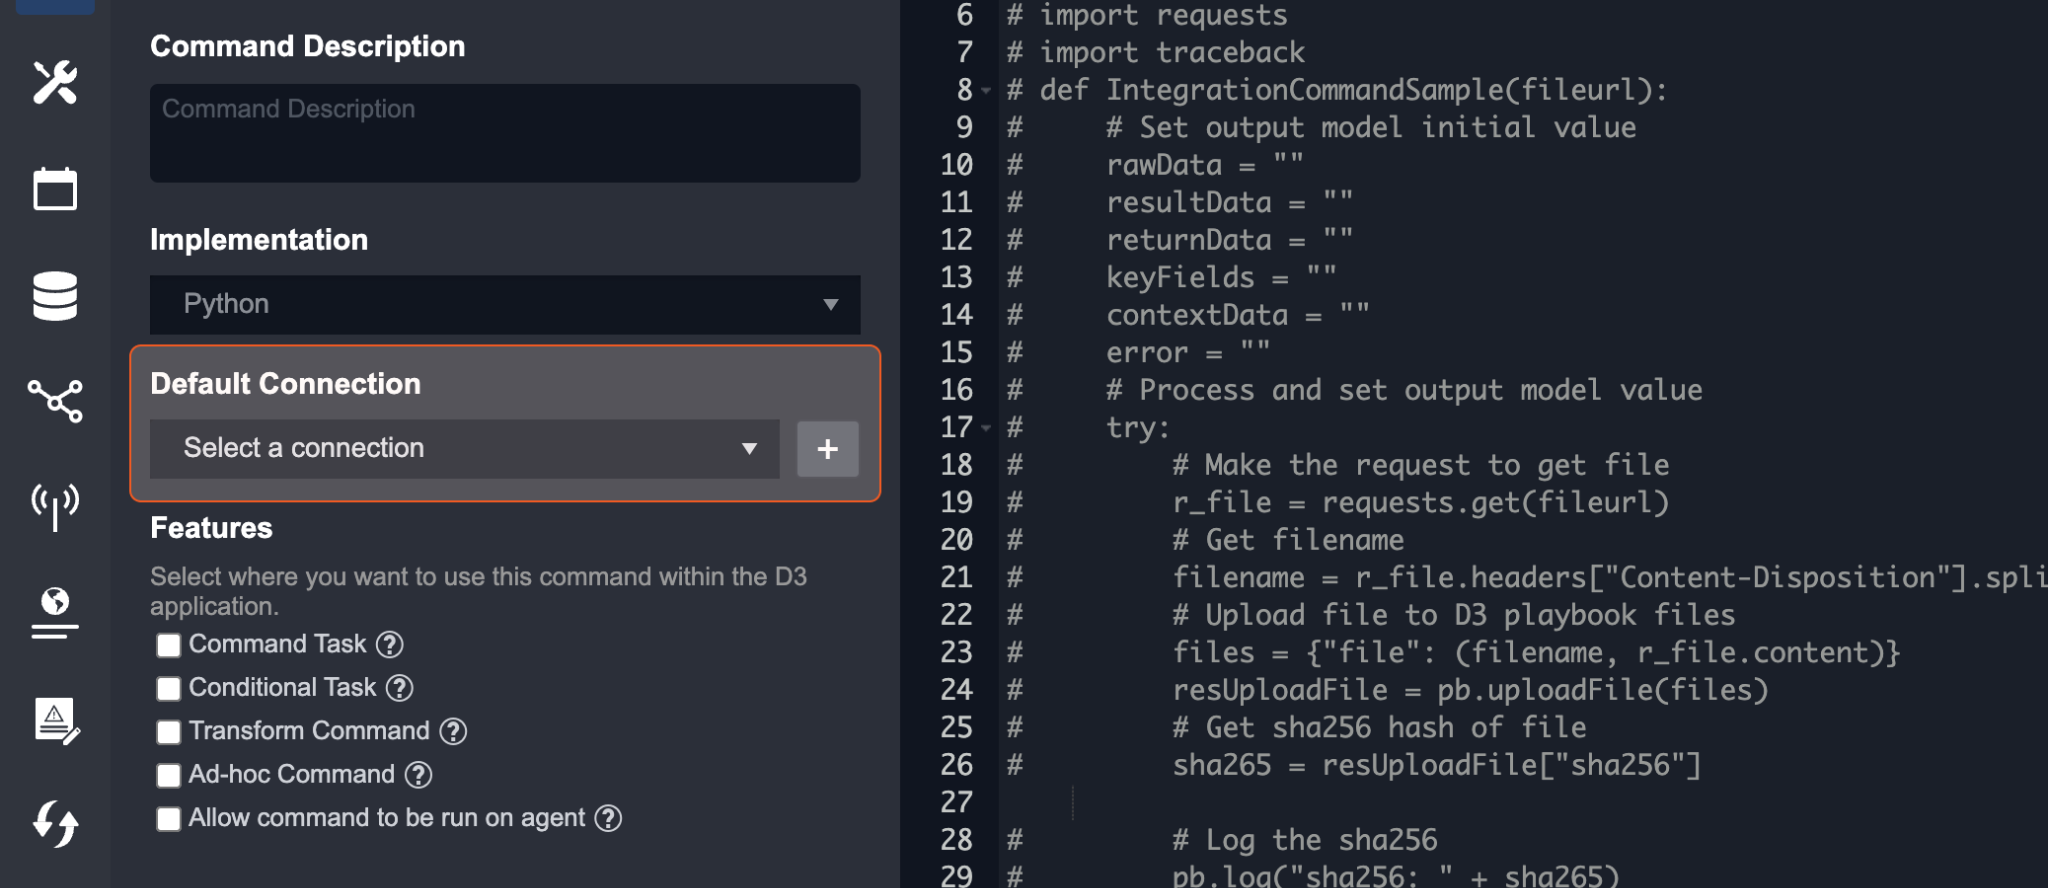Image resolution: width=2048 pixels, height=888 pixels.
Task: Open the globe with lines icon
Action: (55, 612)
